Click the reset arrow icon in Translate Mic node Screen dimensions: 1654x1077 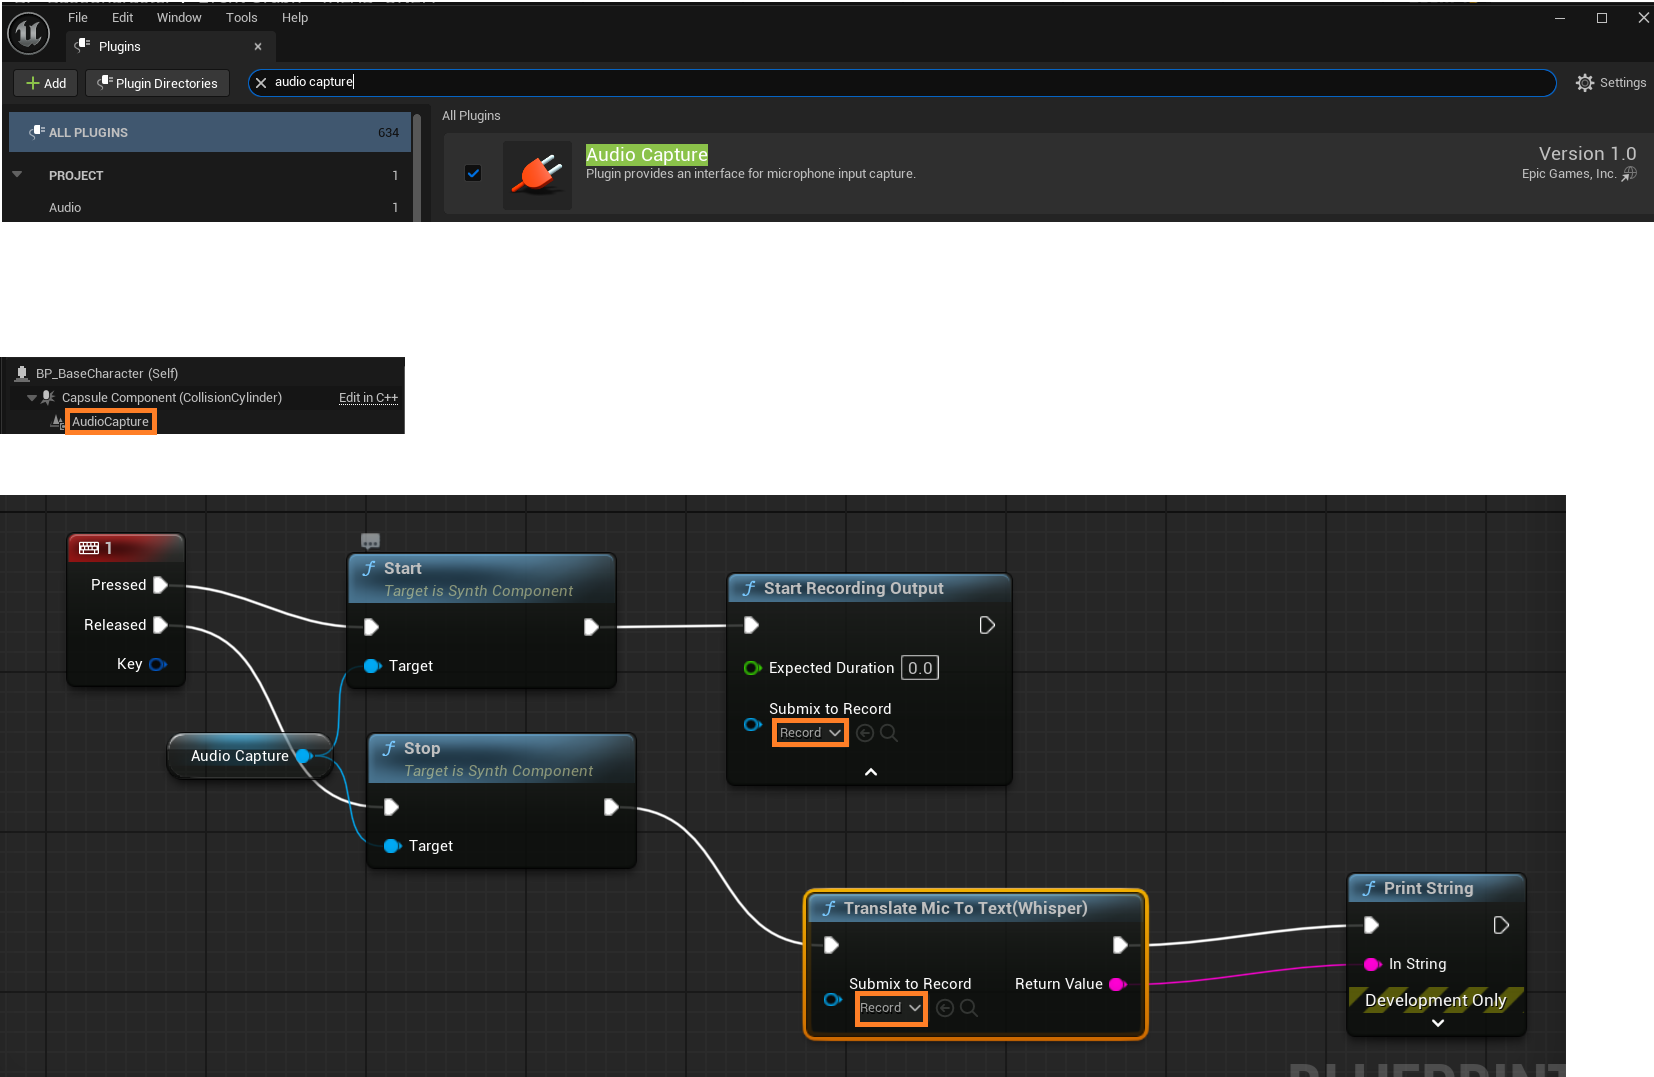(945, 1008)
